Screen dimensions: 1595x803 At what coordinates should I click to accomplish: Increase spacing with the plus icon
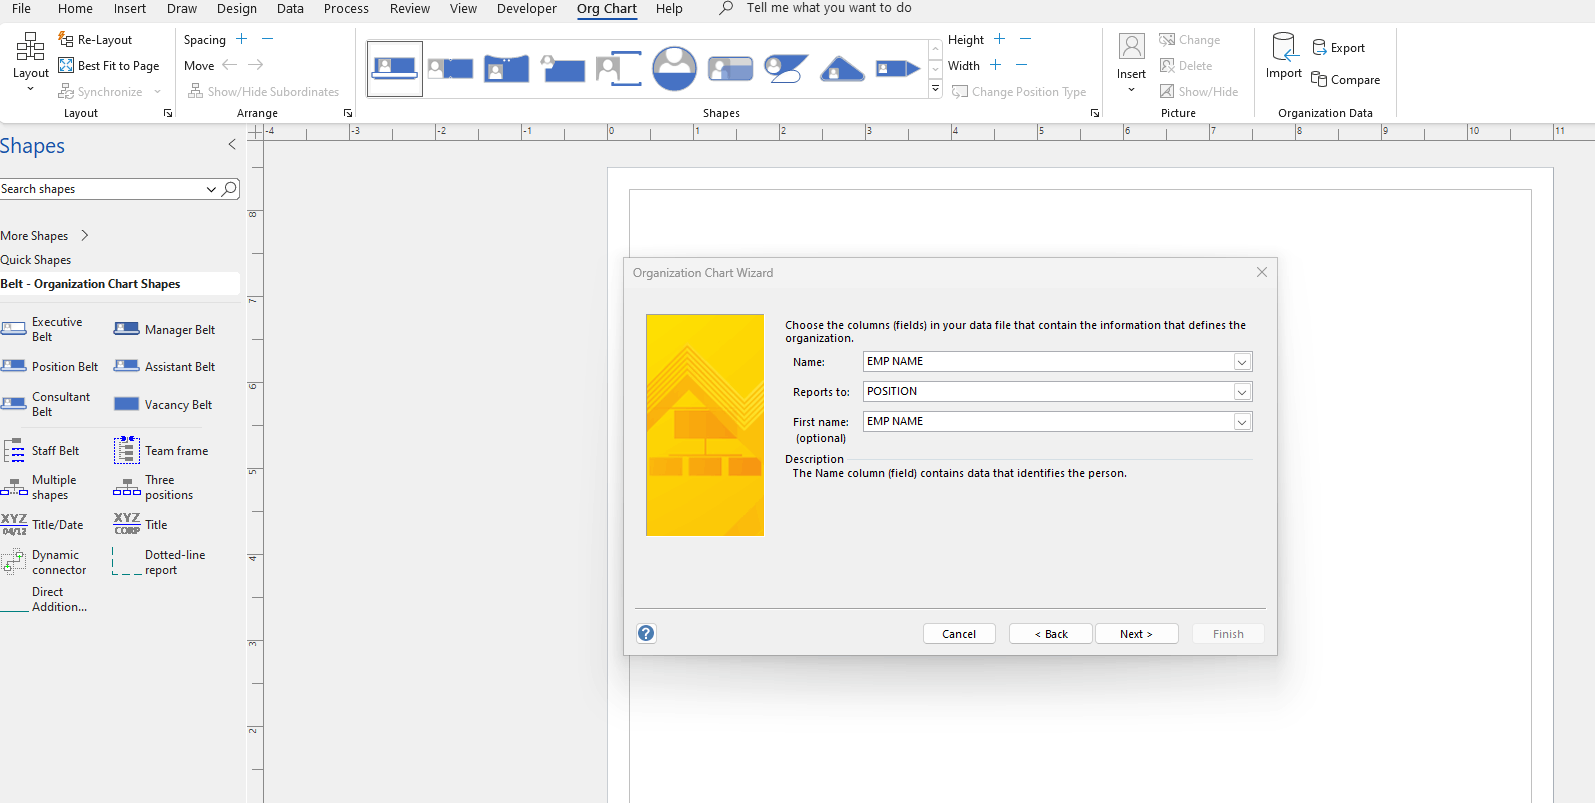pos(242,39)
